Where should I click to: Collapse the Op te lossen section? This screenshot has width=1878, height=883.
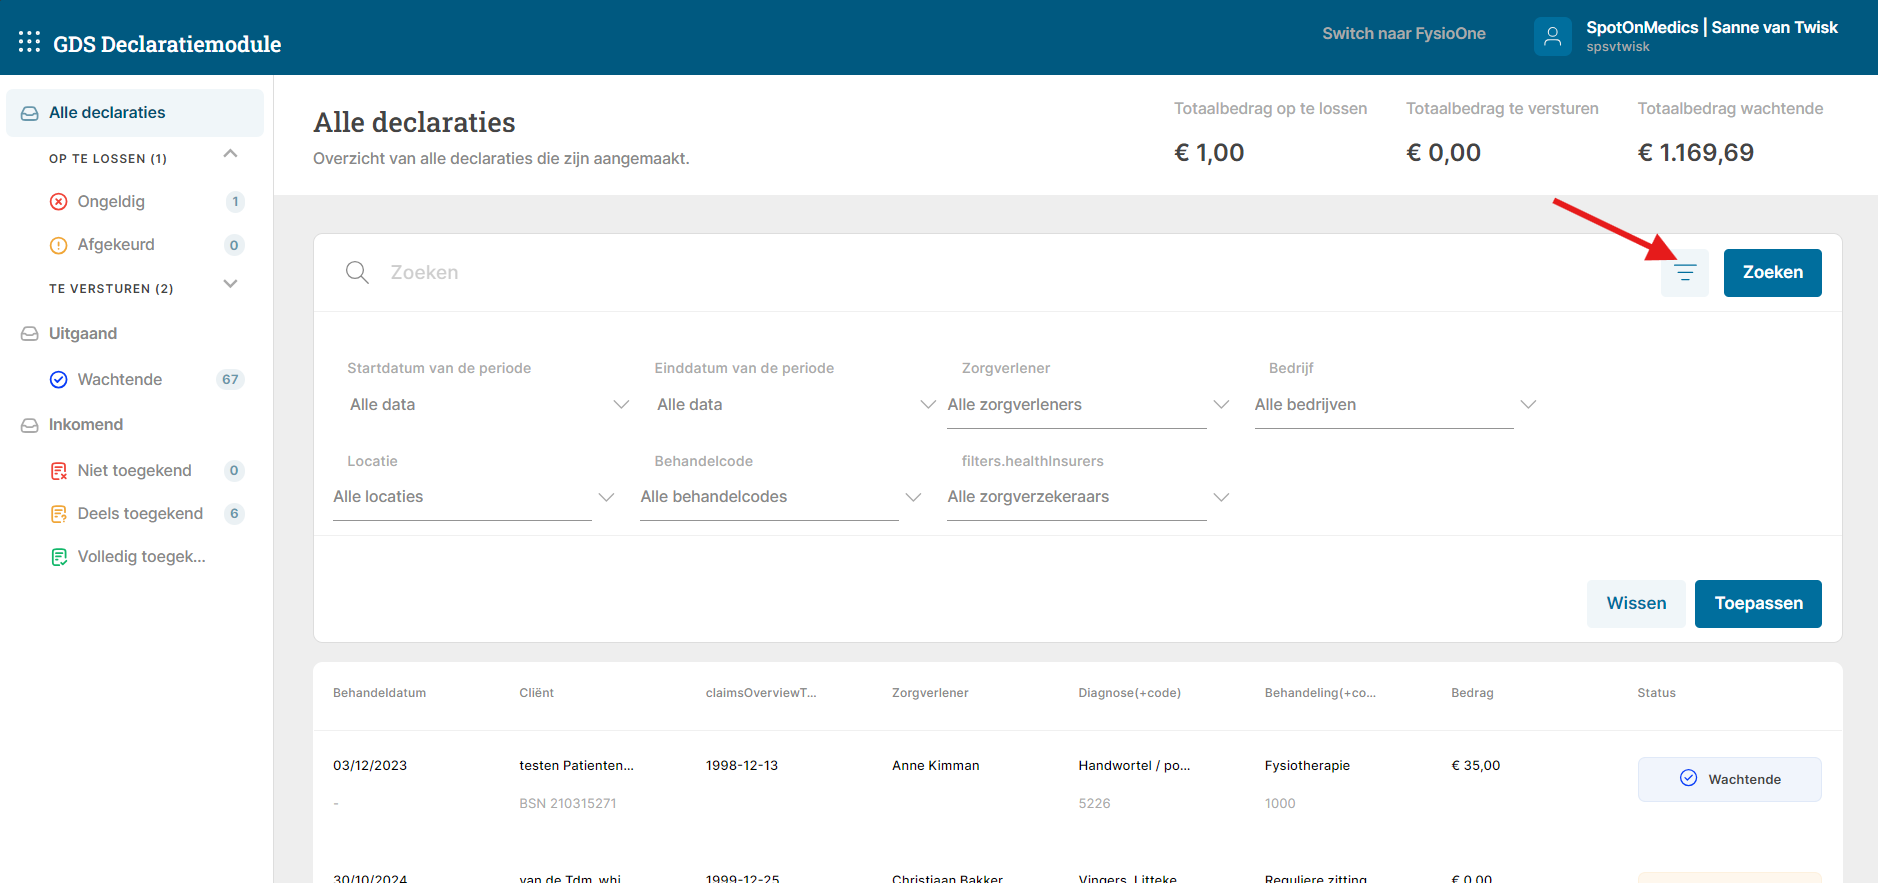(230, 155)
